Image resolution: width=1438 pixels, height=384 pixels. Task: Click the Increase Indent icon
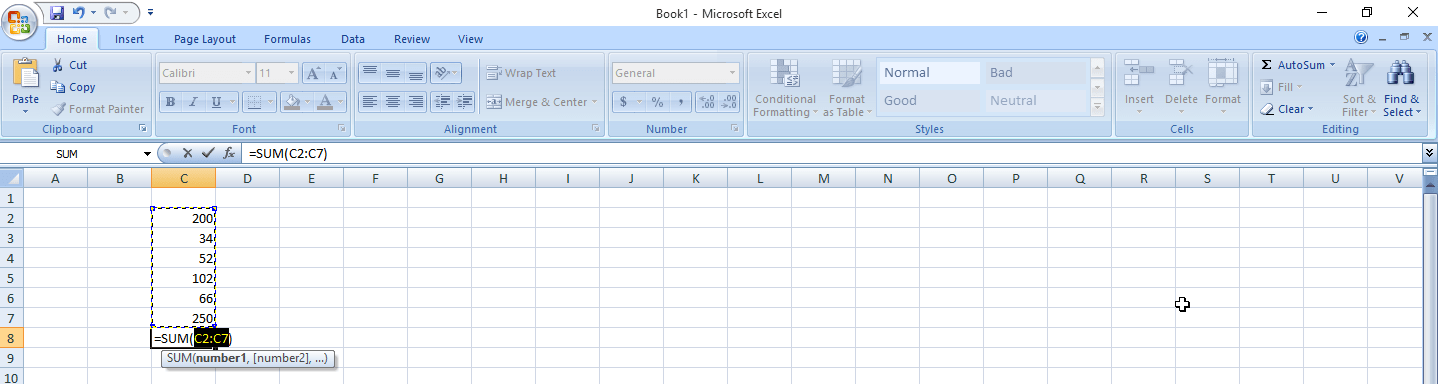465,101
